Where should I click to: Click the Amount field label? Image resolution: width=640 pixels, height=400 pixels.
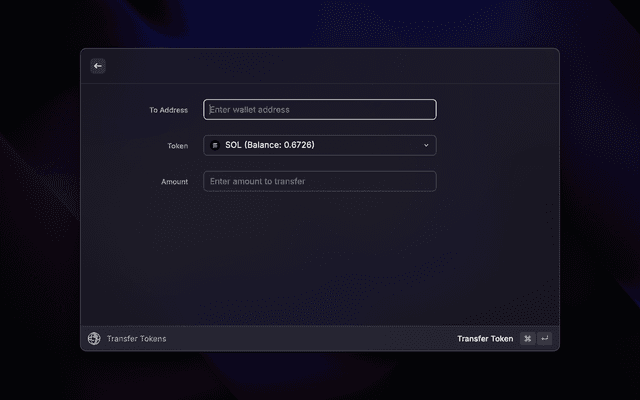[174, 182]
